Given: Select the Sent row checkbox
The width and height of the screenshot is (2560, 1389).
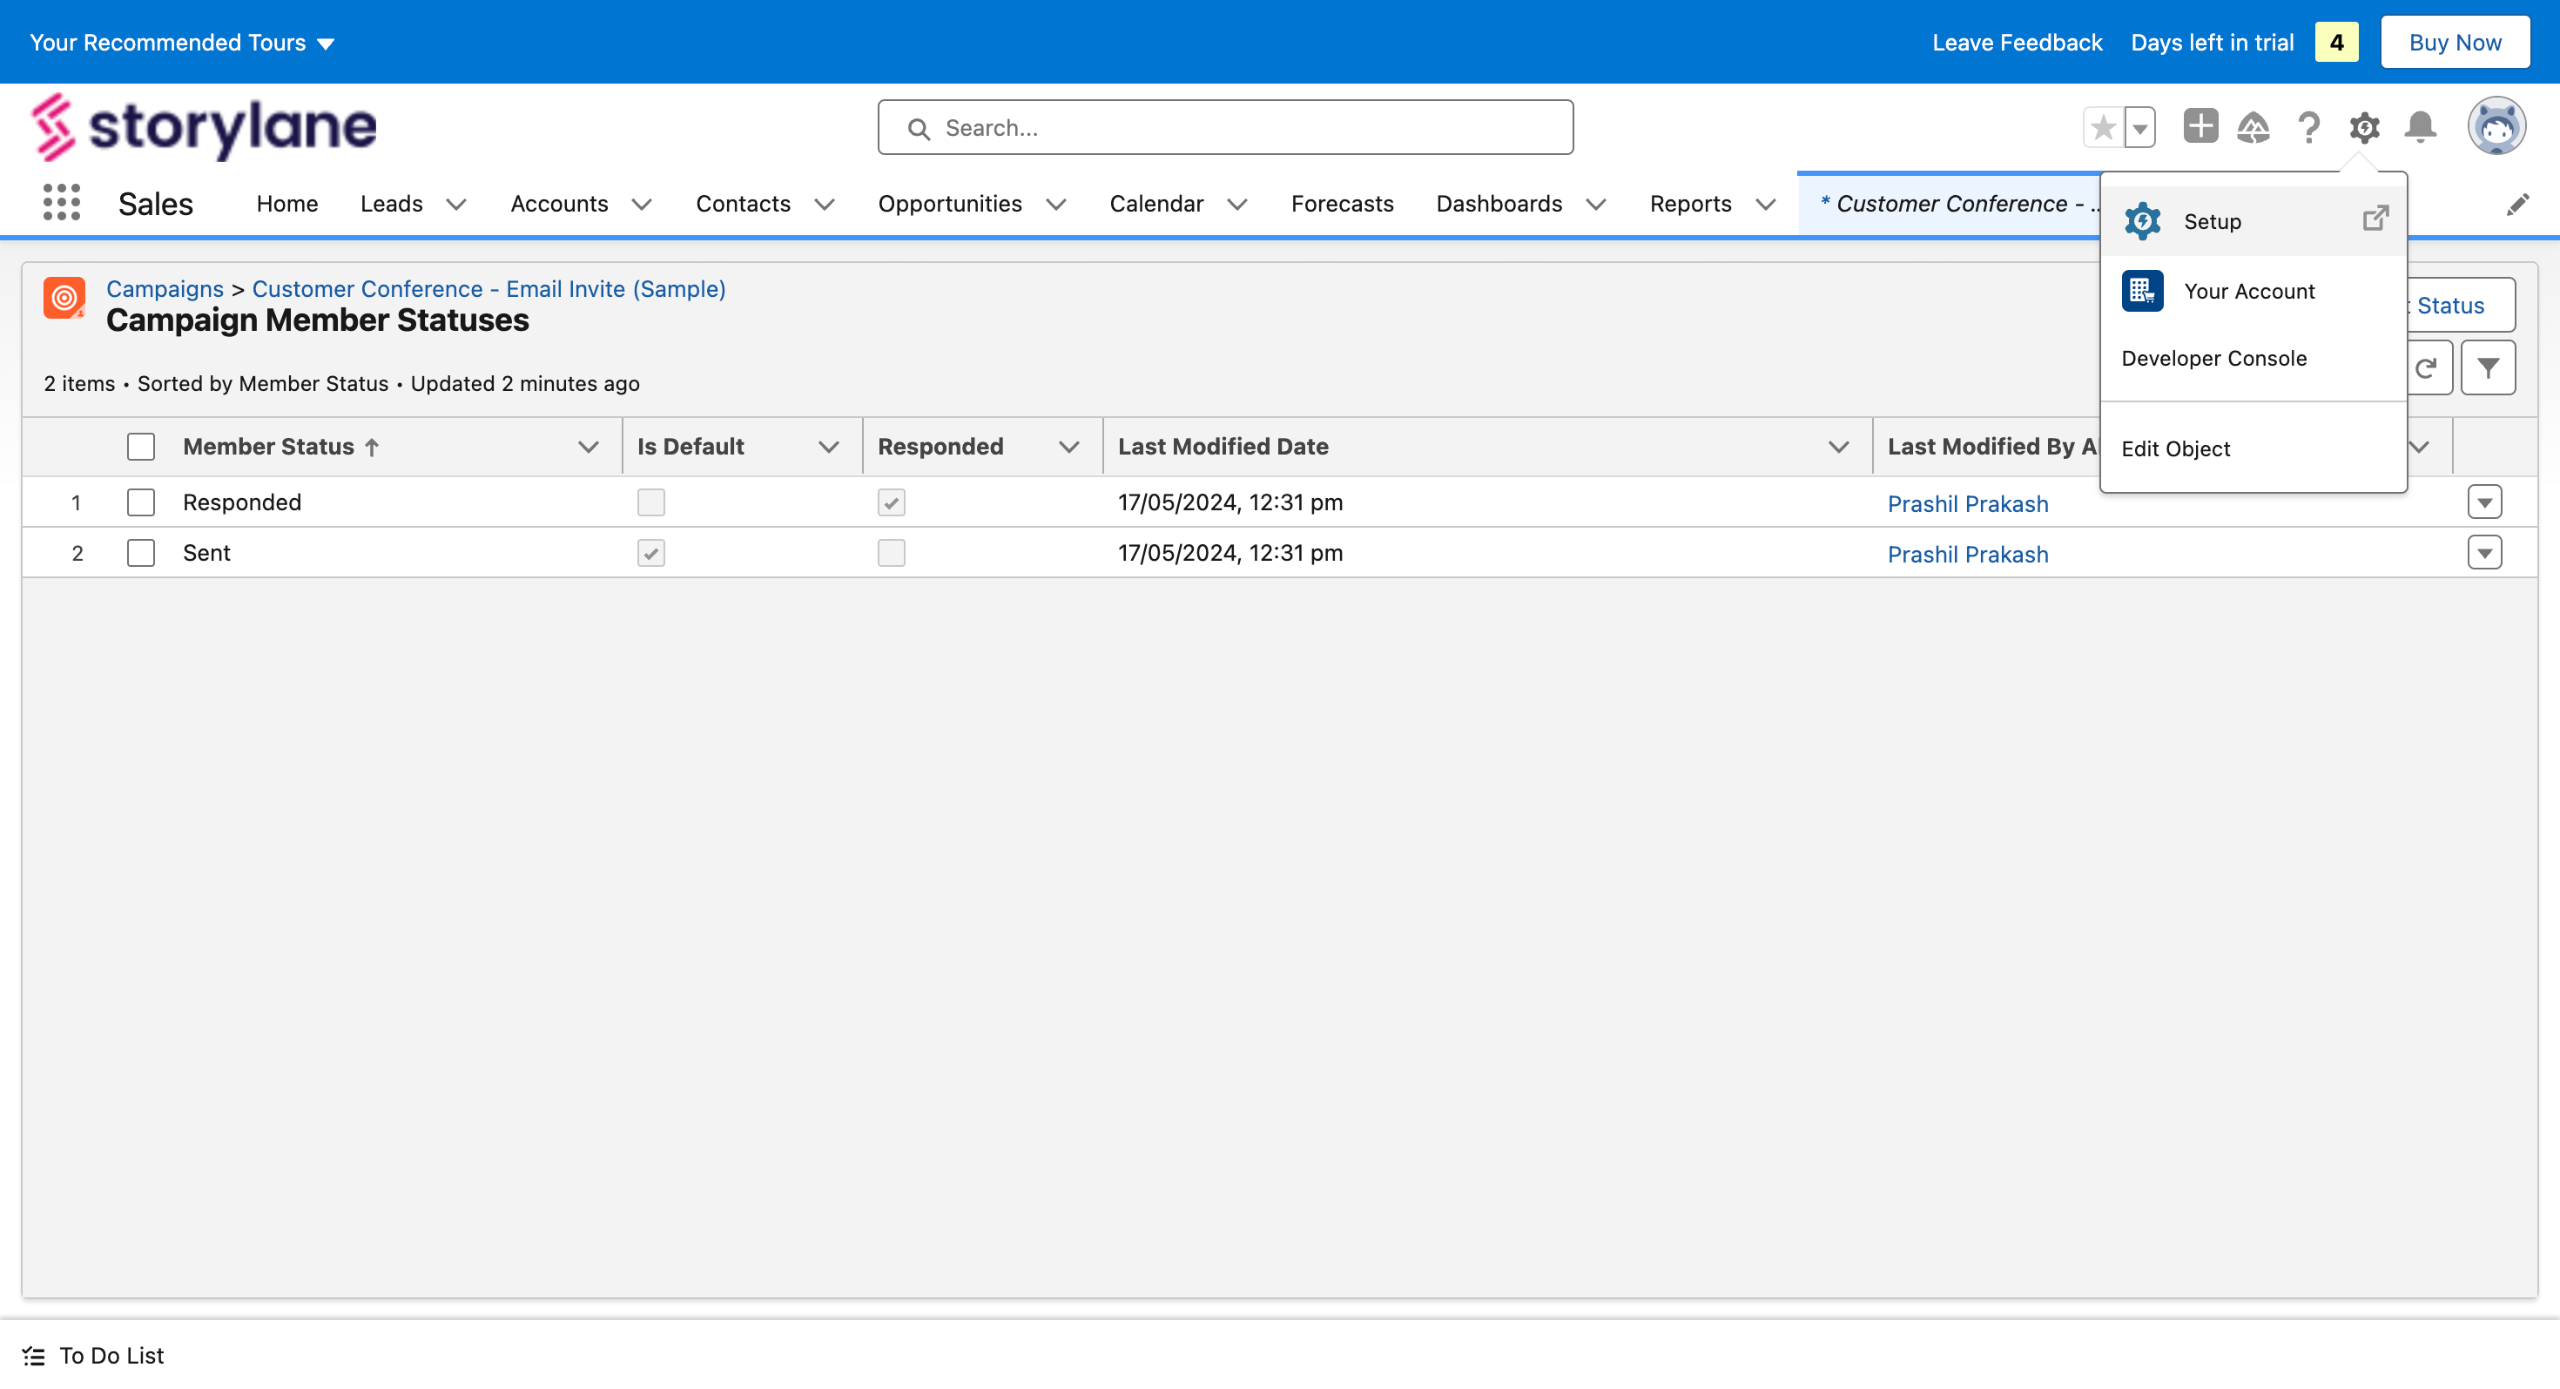Looking at the screenshot, I should (141, 553).
